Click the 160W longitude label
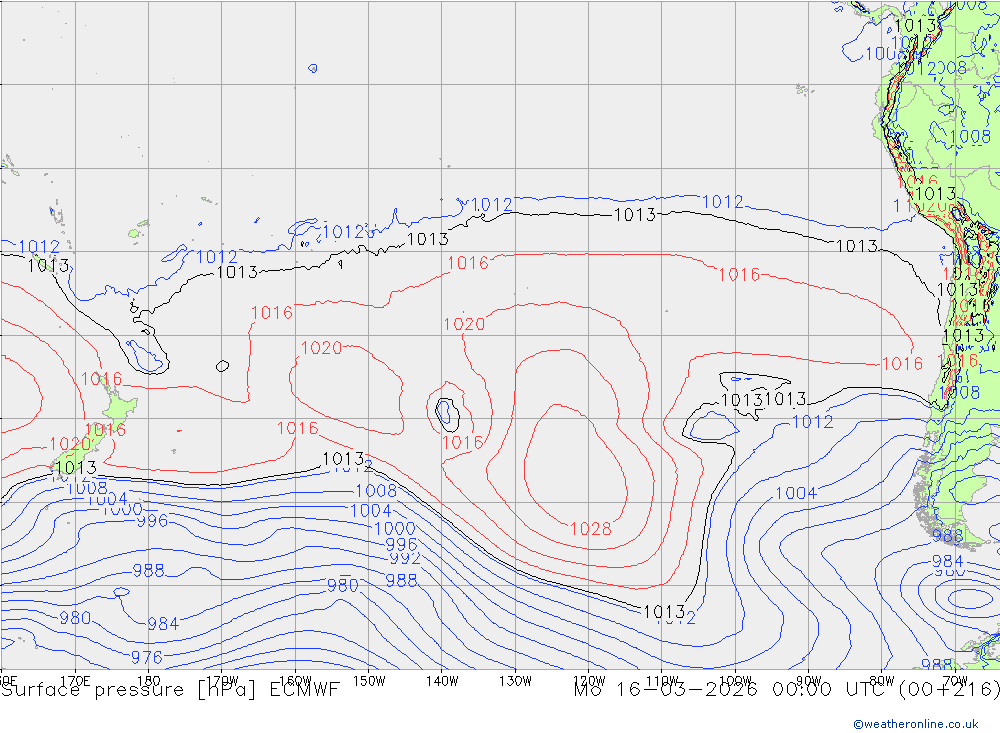This screenshot has width=1000, height=733. [295, 681]
